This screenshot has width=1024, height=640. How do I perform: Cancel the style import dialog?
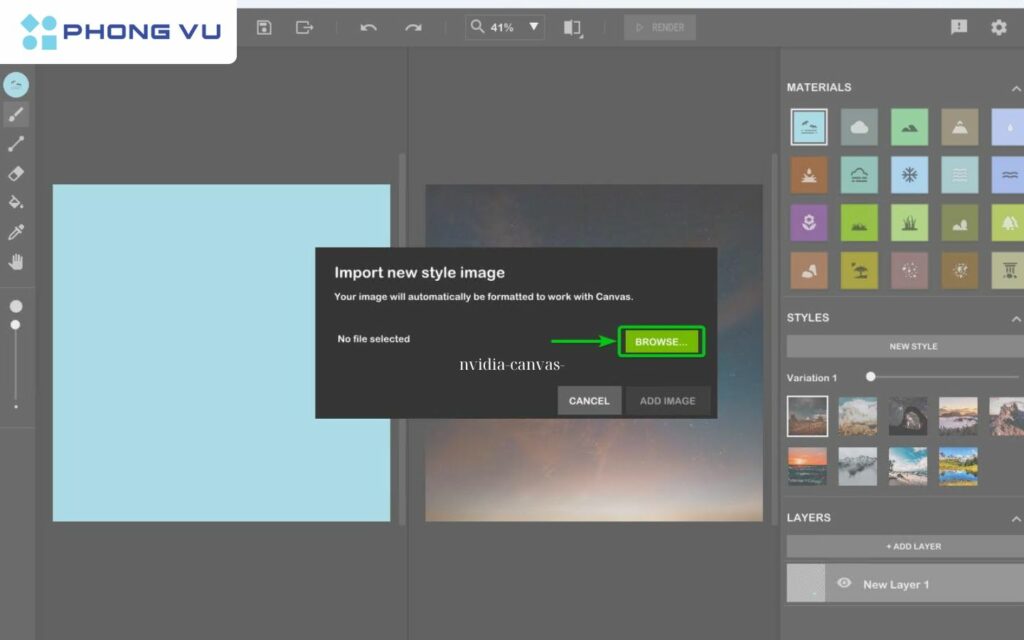589,400
